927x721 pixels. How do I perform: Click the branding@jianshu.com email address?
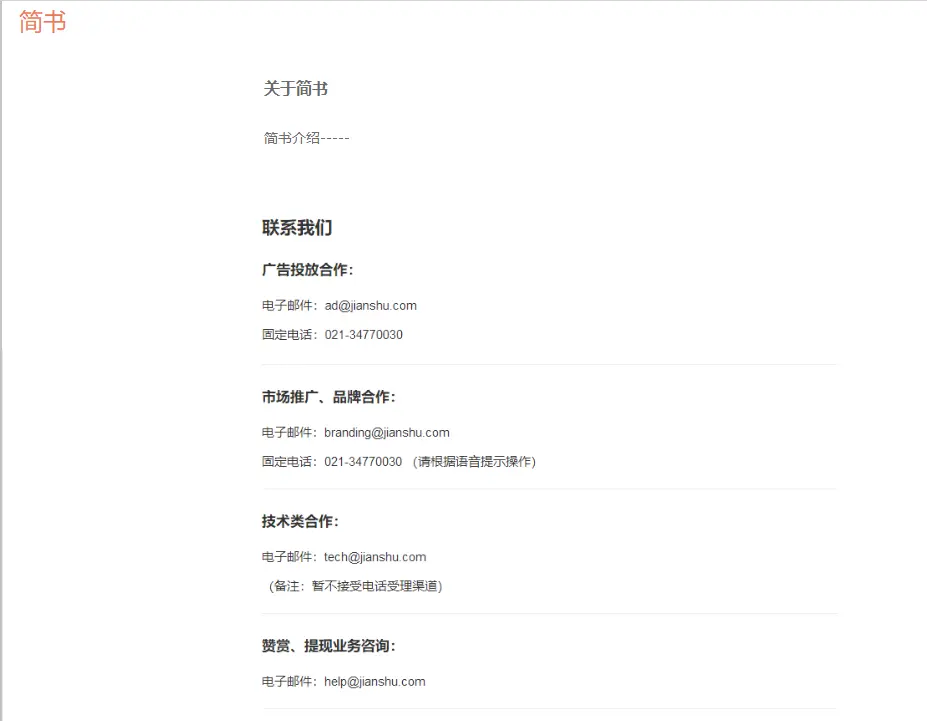point(387,433)
